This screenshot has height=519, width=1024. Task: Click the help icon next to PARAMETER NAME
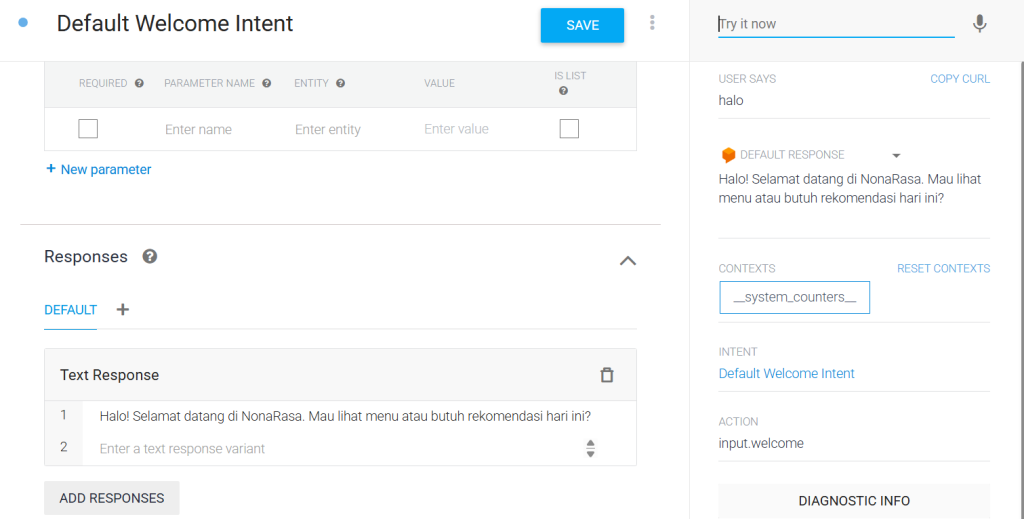pos(267,84)
